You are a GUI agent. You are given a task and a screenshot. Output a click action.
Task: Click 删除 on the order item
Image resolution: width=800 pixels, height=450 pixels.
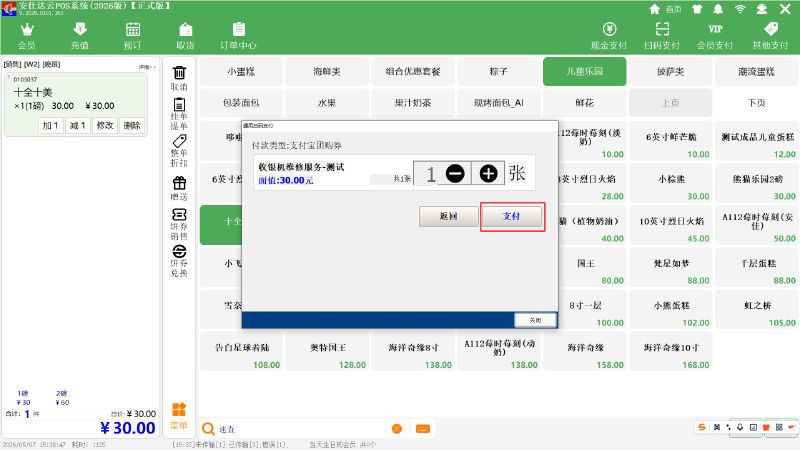click(x=132, y=126)
